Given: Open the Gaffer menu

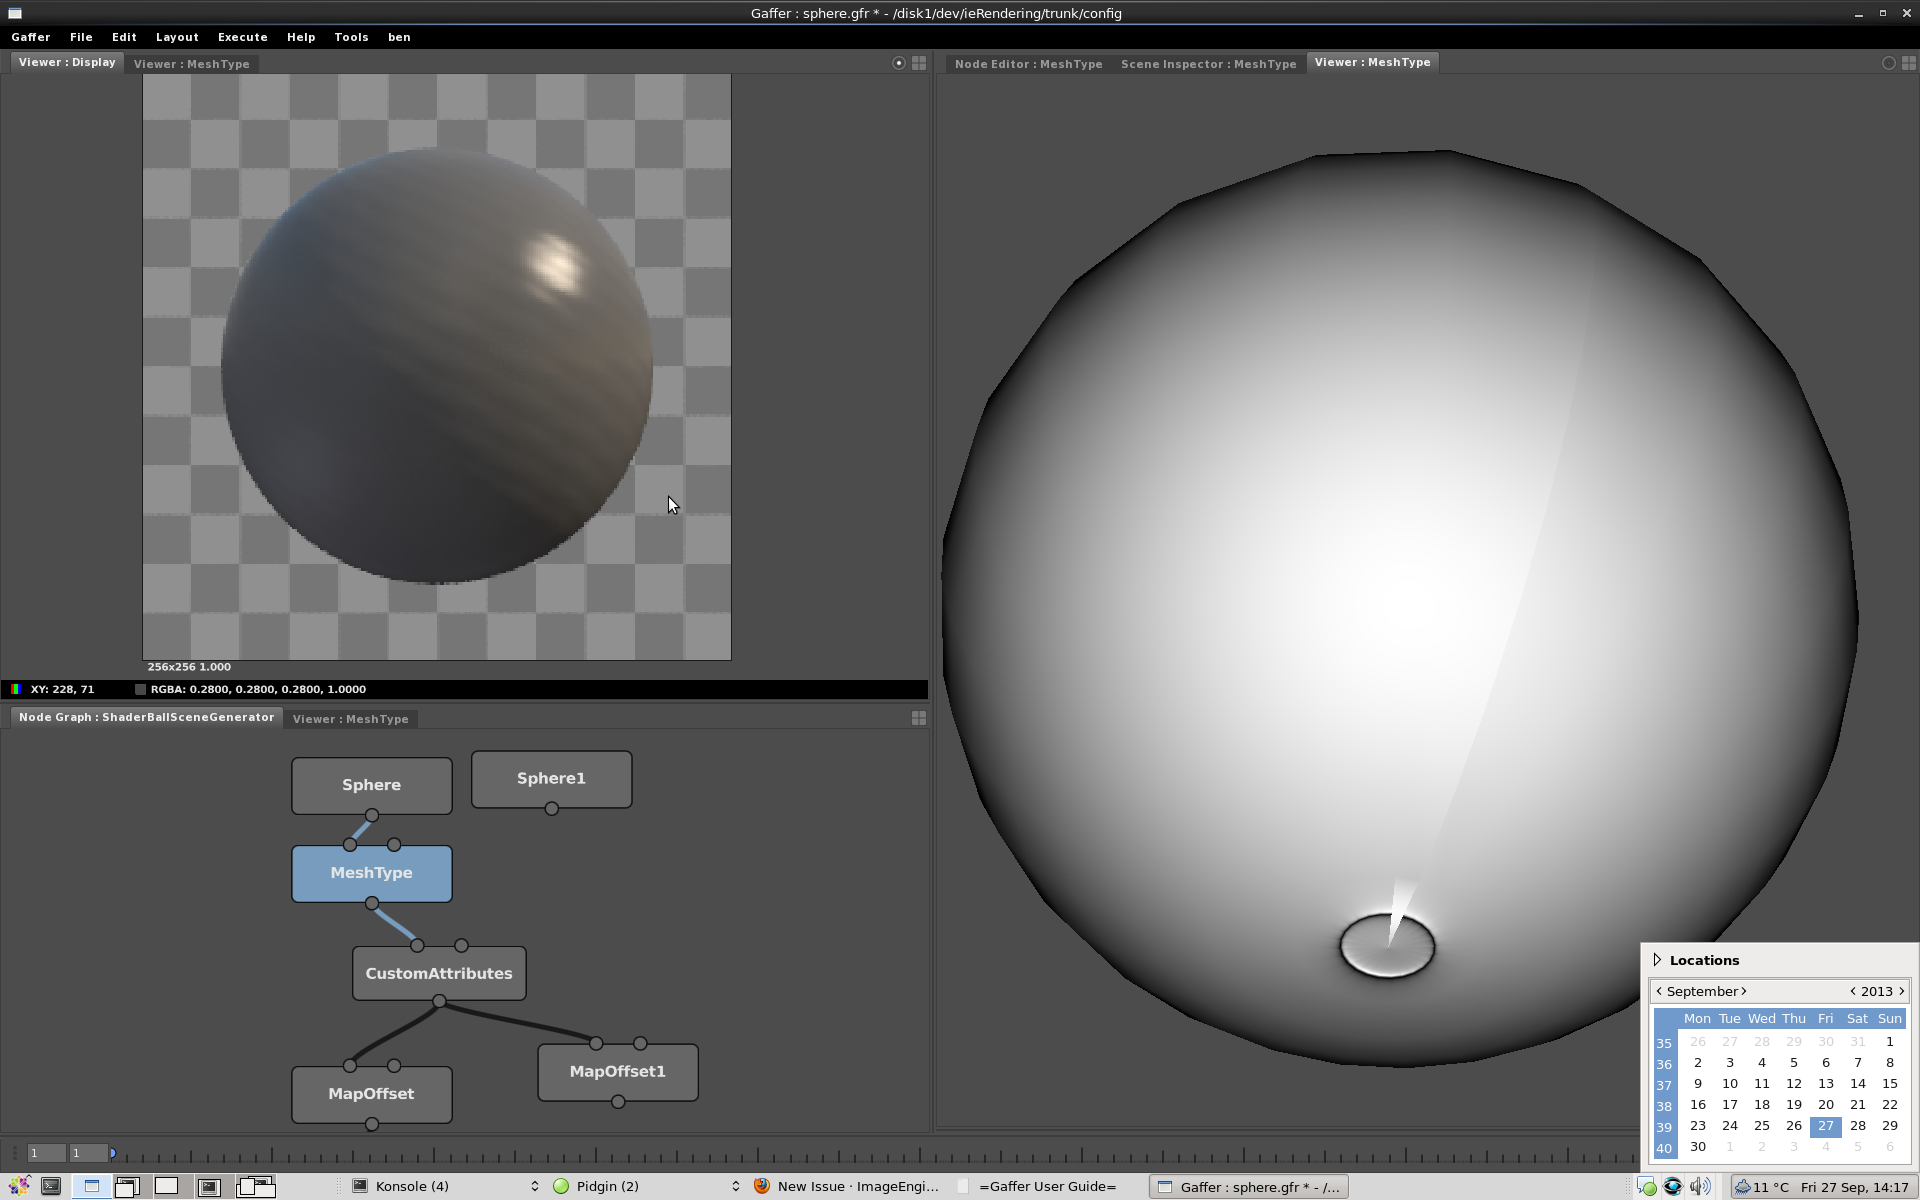Looking at the screenshot, I should pos(31,37).
